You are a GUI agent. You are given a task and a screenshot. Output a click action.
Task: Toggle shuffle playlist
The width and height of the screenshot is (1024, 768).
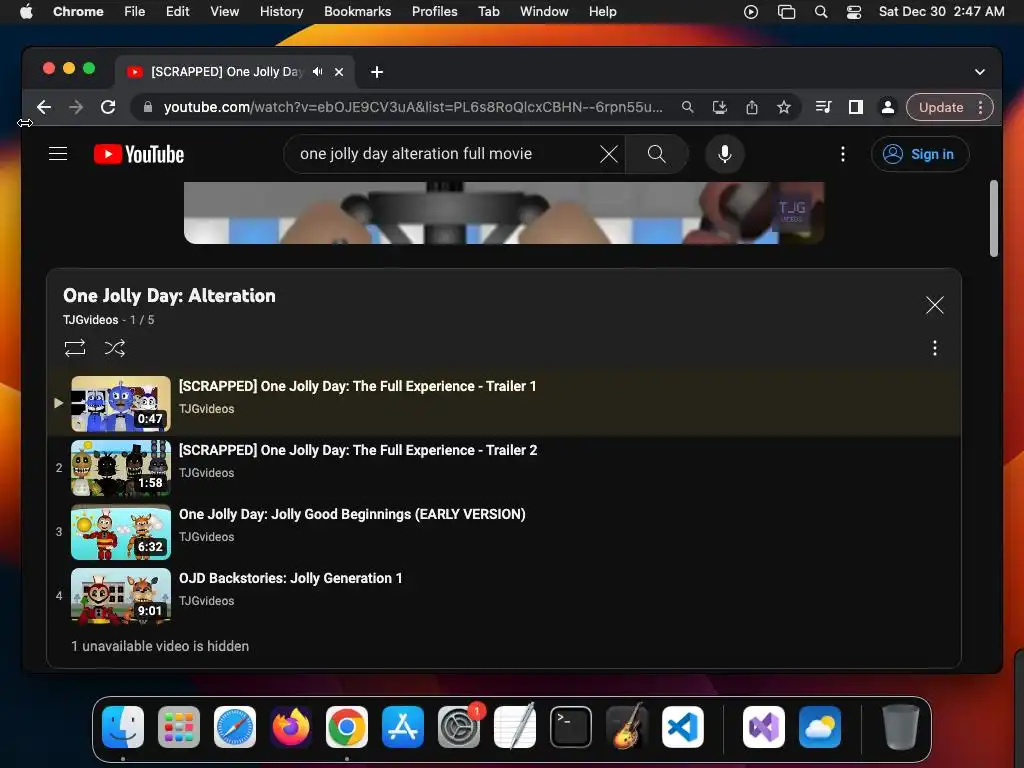[x=115, y=348]
